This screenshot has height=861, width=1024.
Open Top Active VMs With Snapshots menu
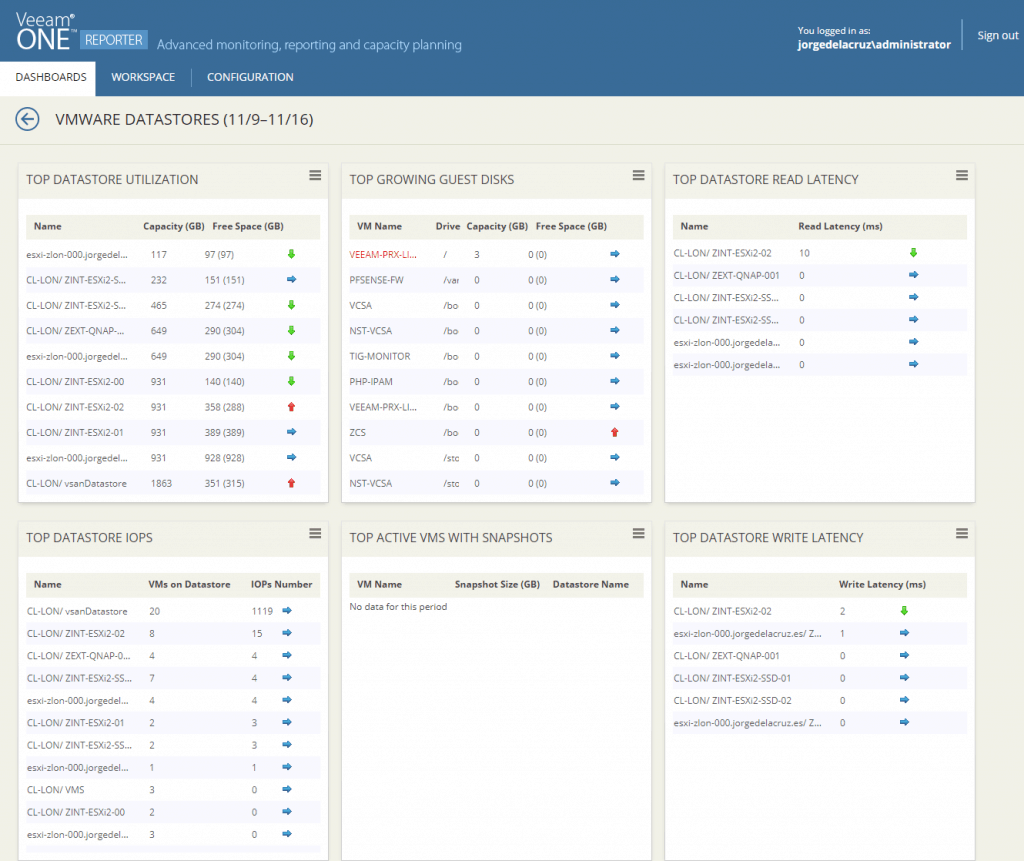click(638, 534)
